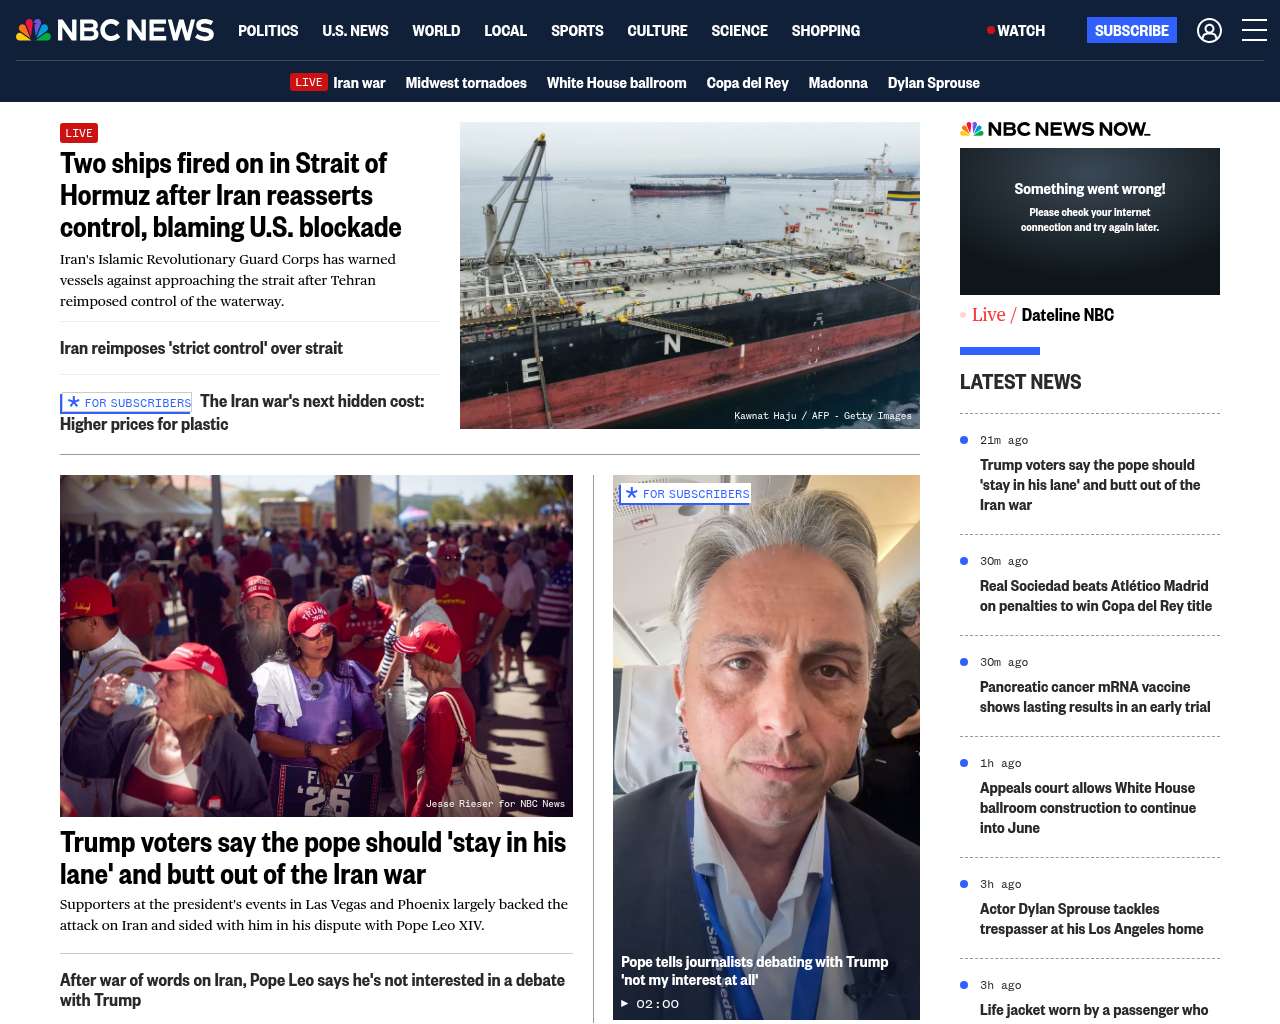The height and width of the screenshot is (1024, 1280).
Task: Open the Strait of Hormuz tanker ship image
Action: (690, 275)
